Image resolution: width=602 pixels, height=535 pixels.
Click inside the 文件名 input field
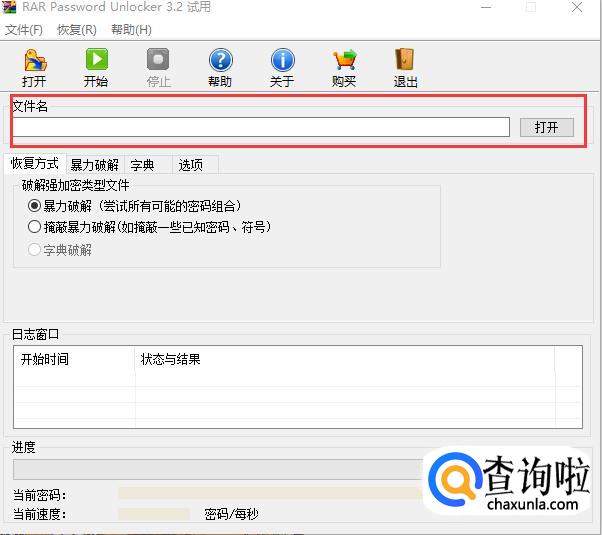[261, 127]
